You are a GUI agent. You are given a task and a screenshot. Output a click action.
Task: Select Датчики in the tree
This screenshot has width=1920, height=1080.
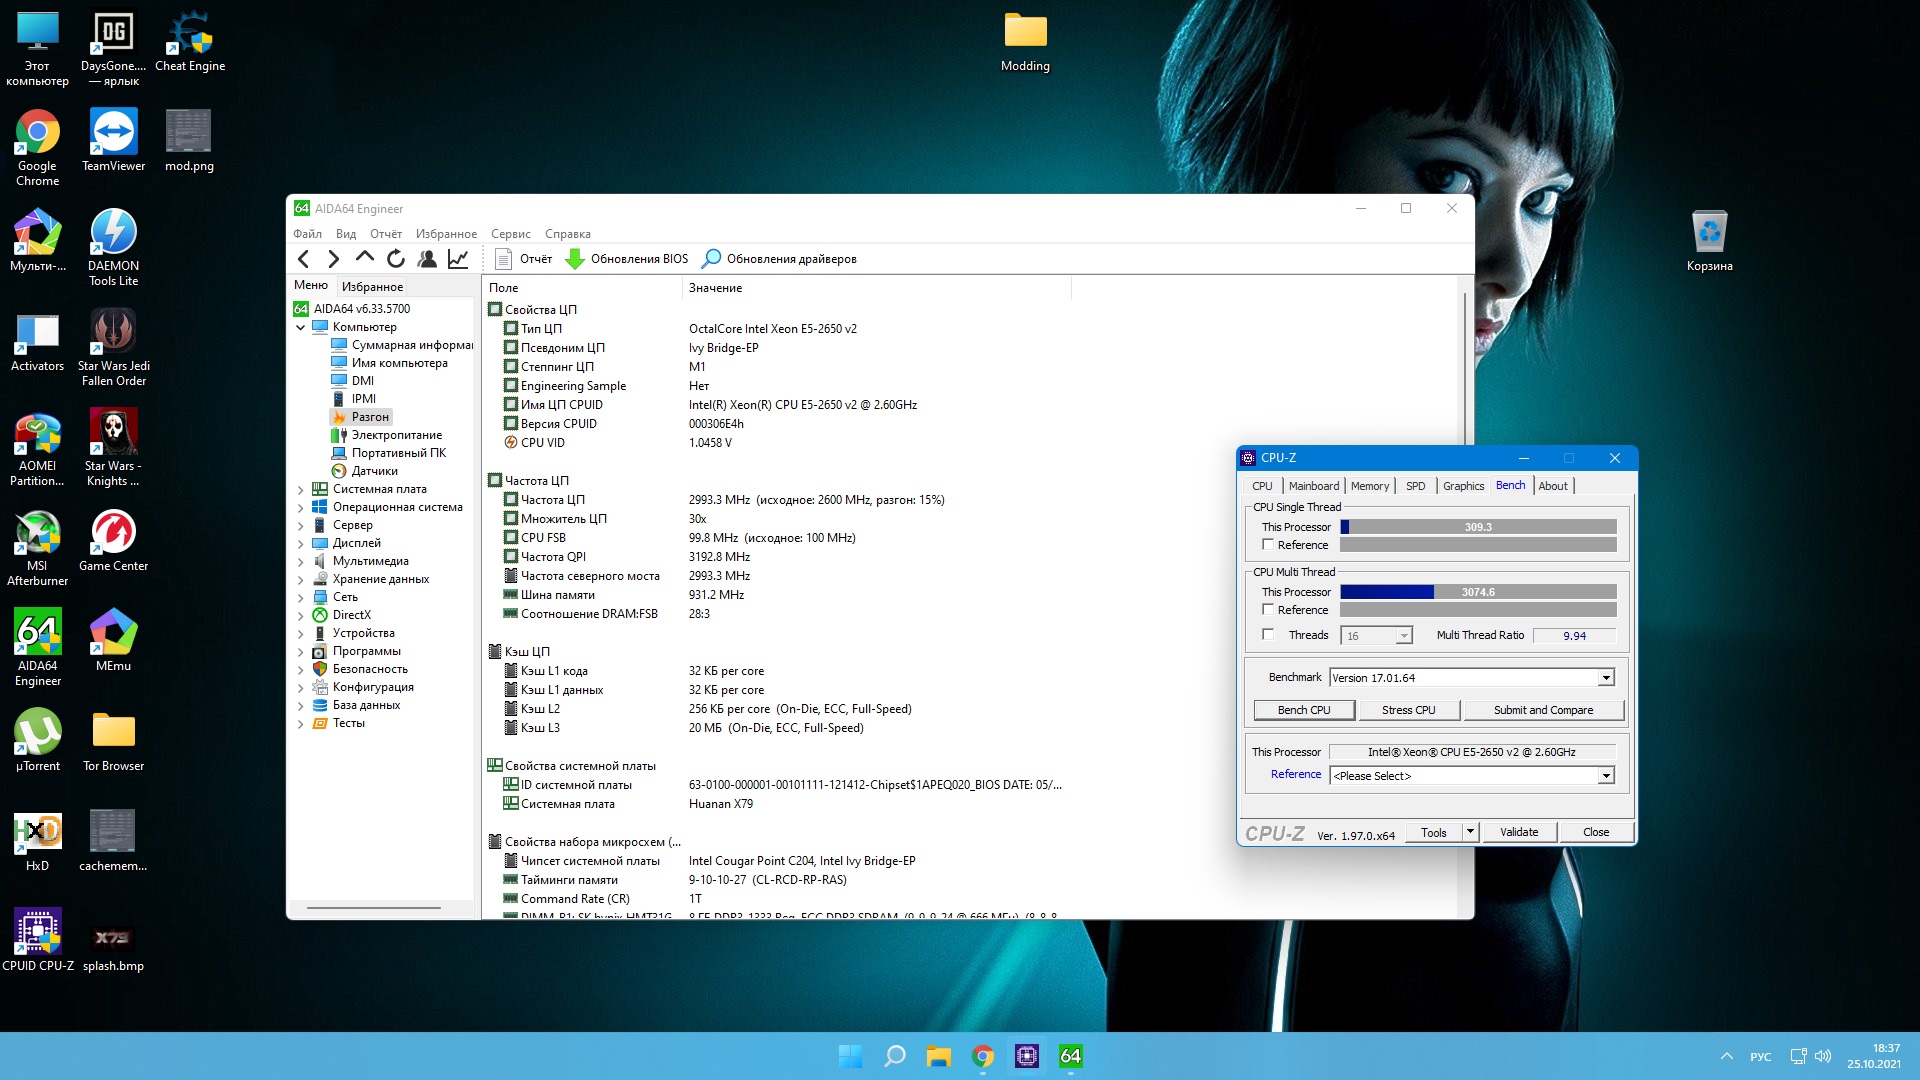(374, 471)
